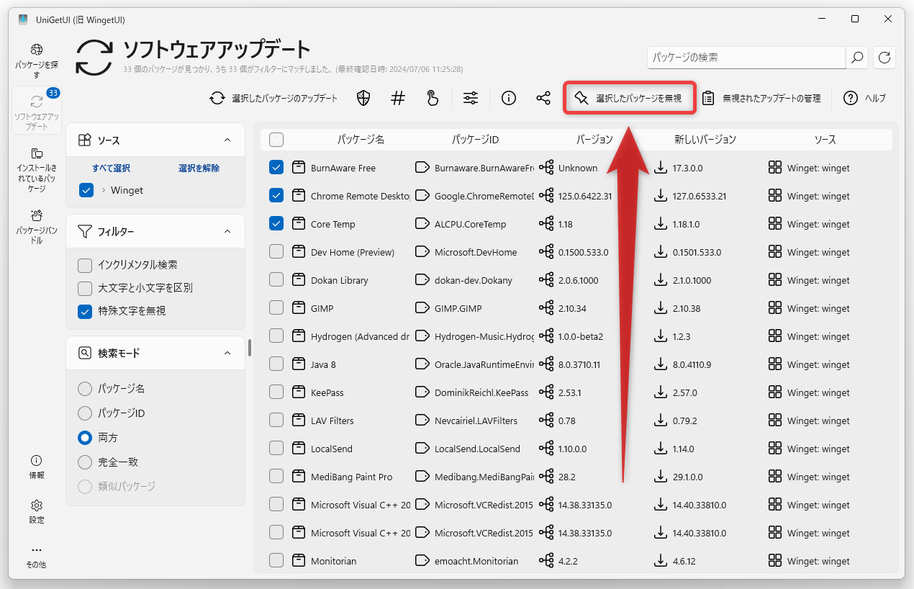Click in the パッケージの検索 search field
The image size is (914, 589).
tap(746, 57)
